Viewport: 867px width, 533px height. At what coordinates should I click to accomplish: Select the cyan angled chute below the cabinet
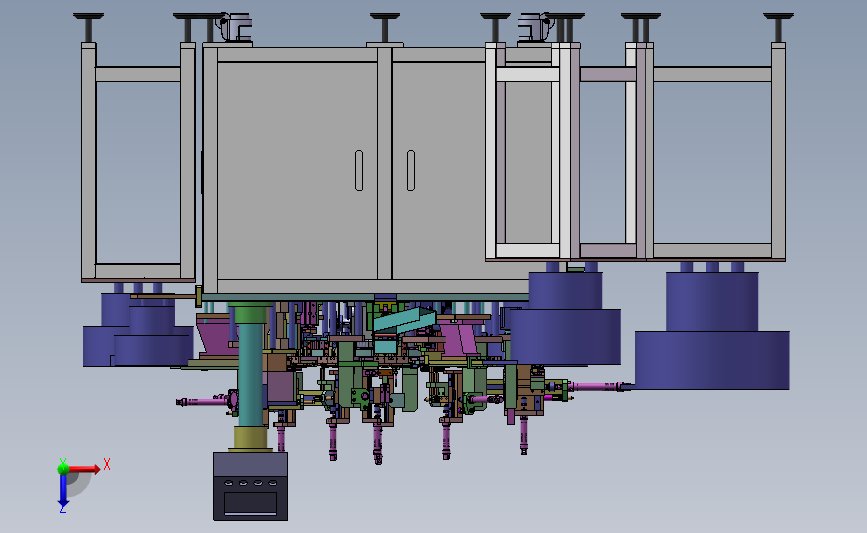click(x=405, y=321)
